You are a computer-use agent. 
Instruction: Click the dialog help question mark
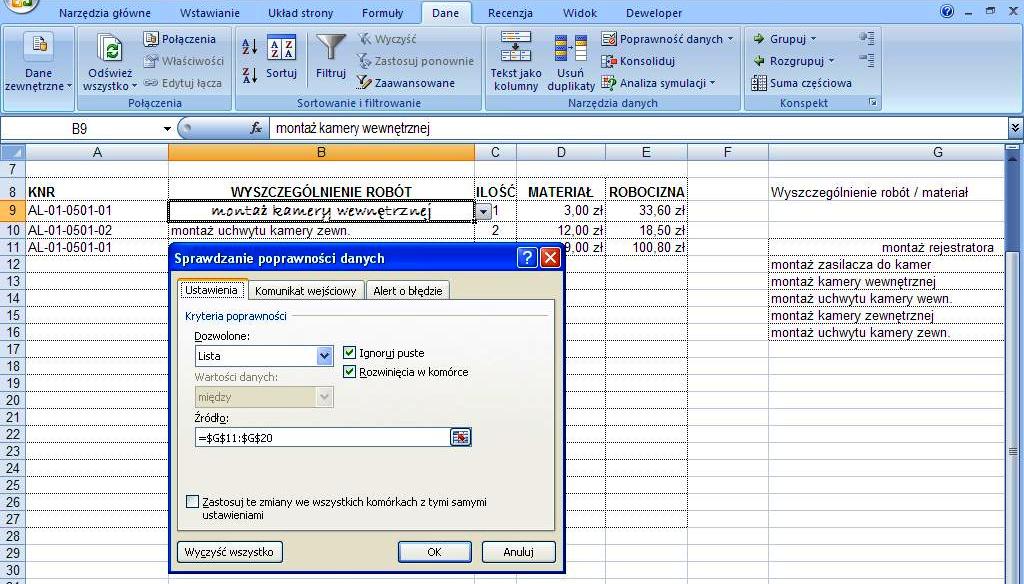click(527, 258)
